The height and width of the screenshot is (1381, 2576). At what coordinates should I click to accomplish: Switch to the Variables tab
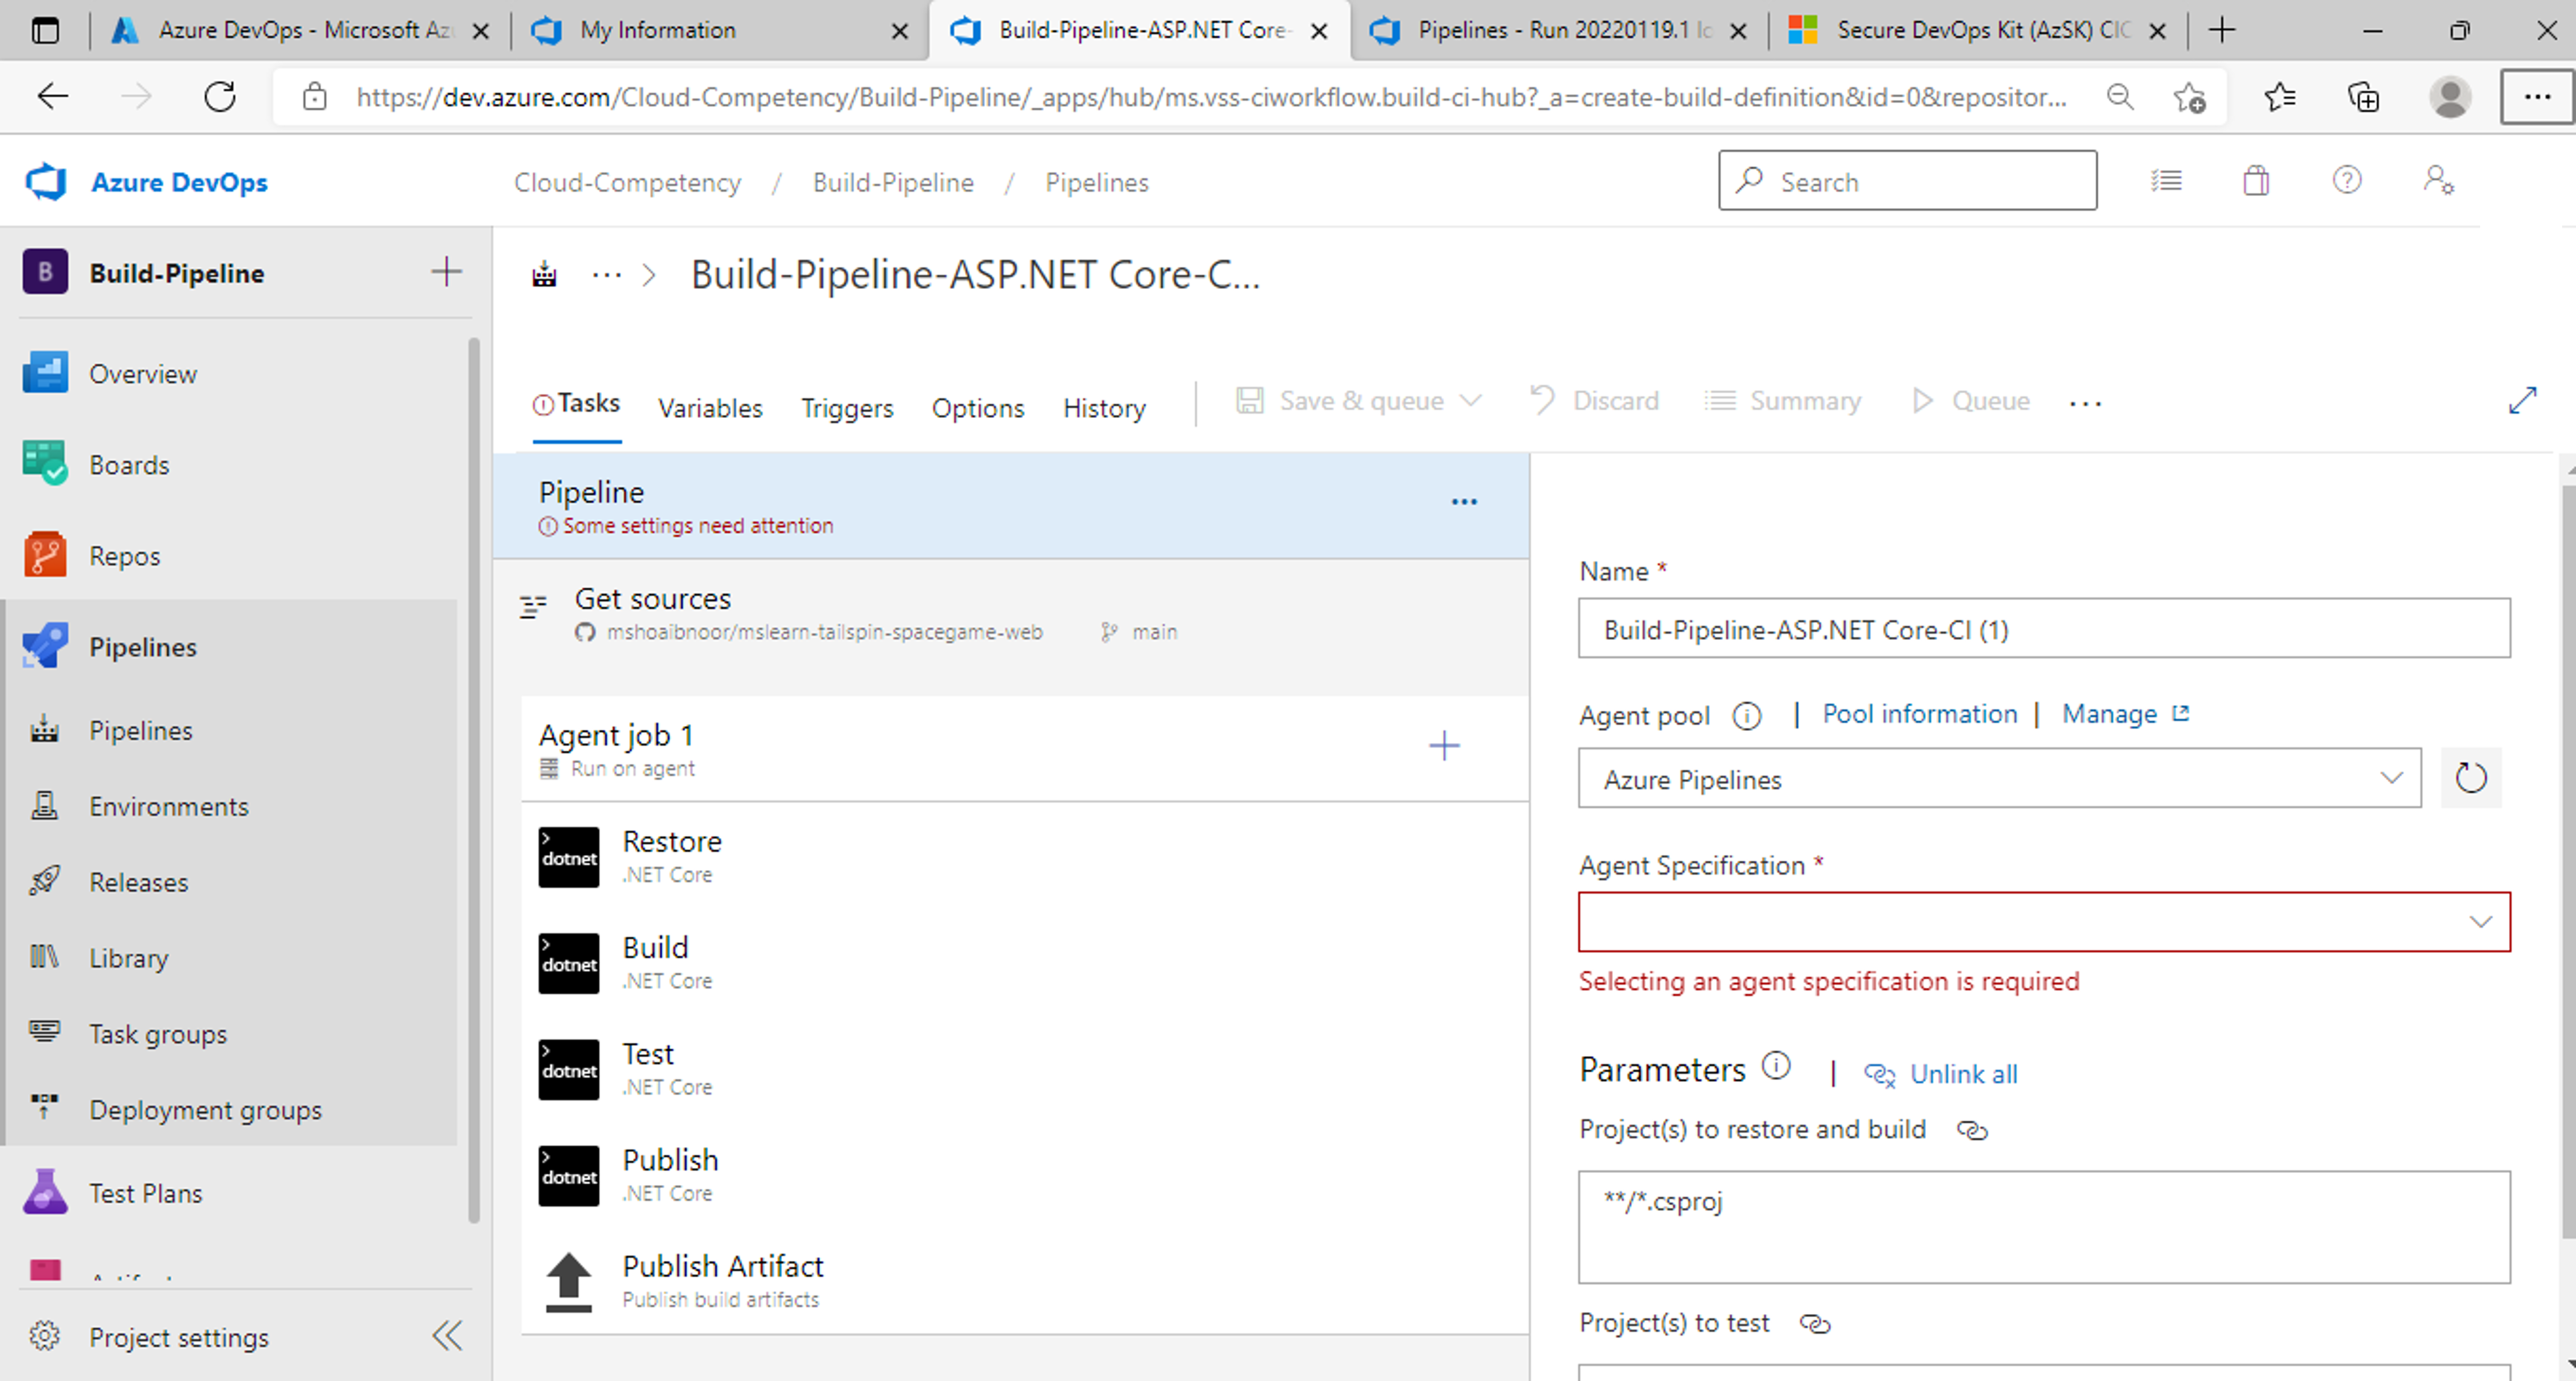tap(710, 408)
